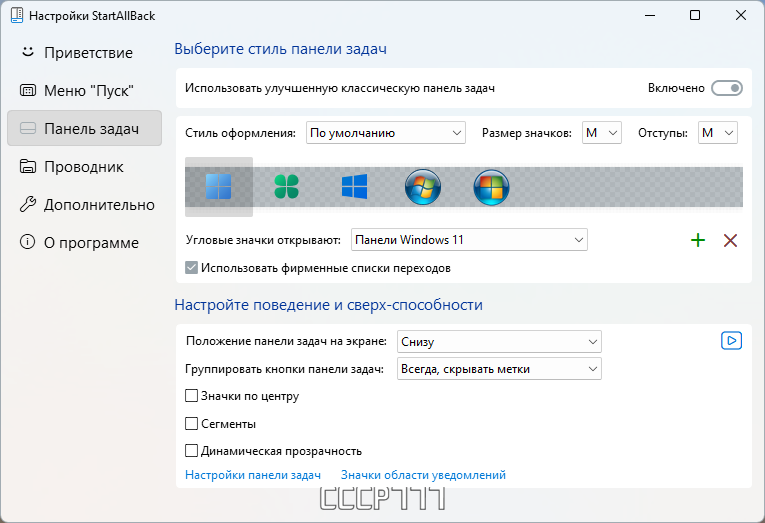Click the blue play preview icon
The image size is (765, 523).
[x=731, y=341]
